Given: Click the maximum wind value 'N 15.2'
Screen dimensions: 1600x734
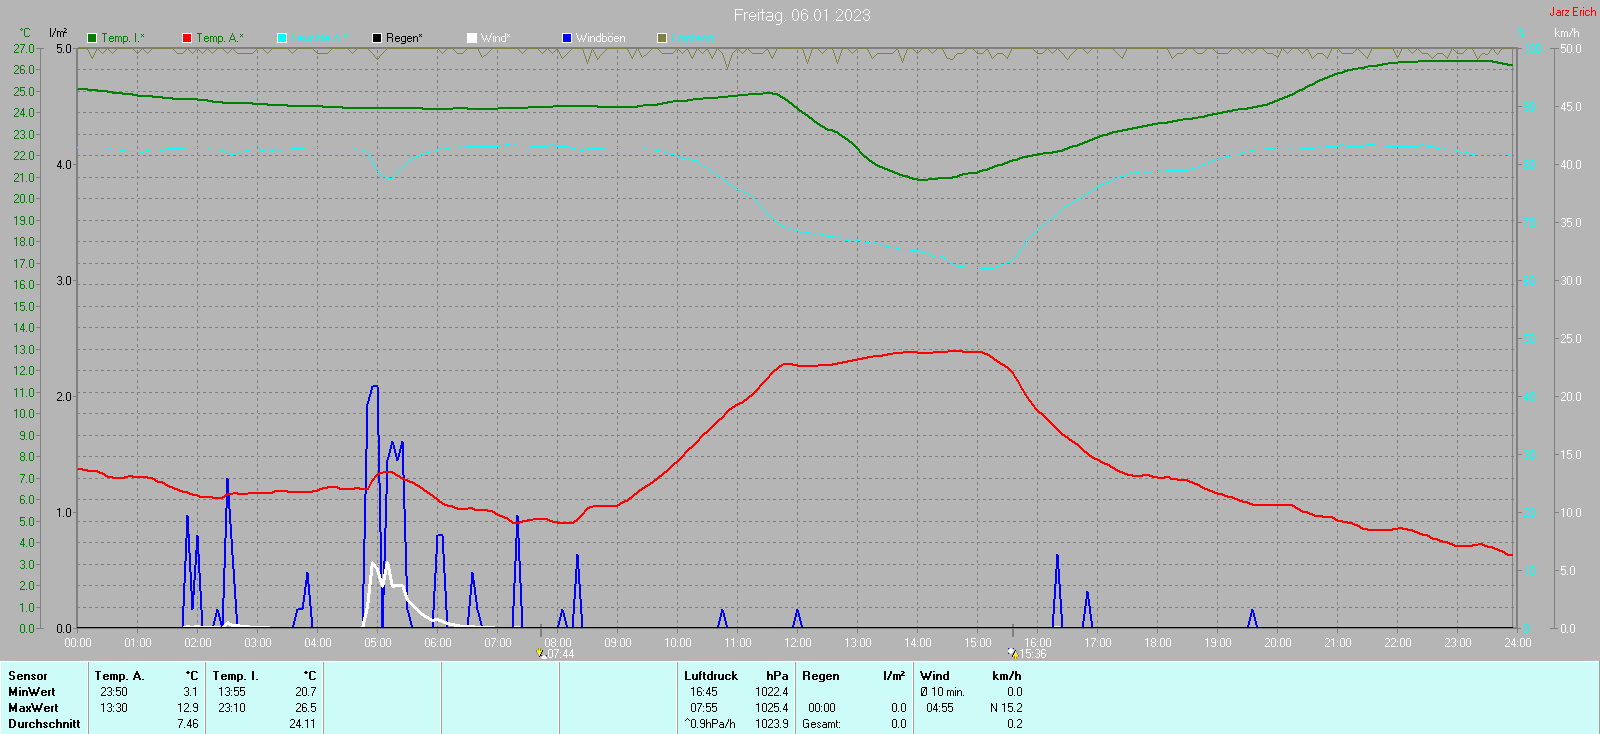Looking at the screenshot, I should [1006, 708].
